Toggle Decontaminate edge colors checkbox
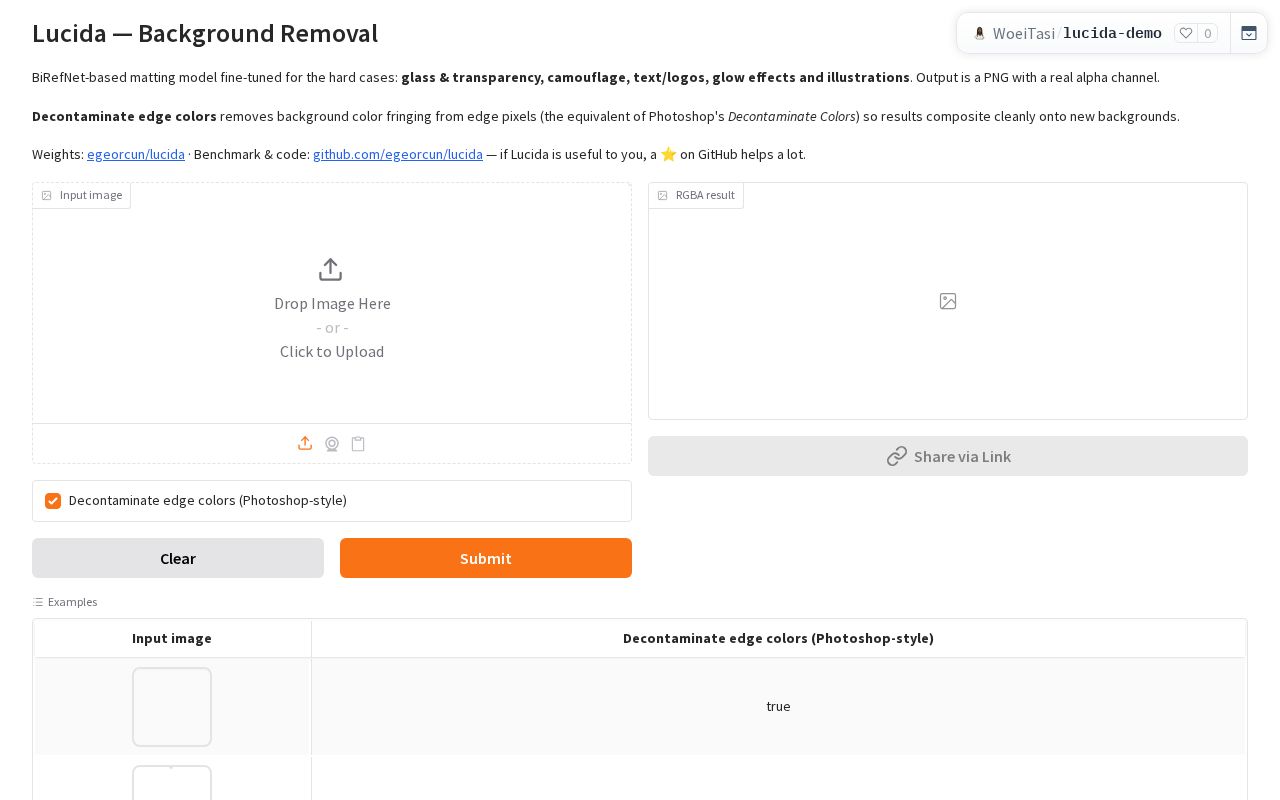The image size is (1280, 800). (x=53, y=501)
